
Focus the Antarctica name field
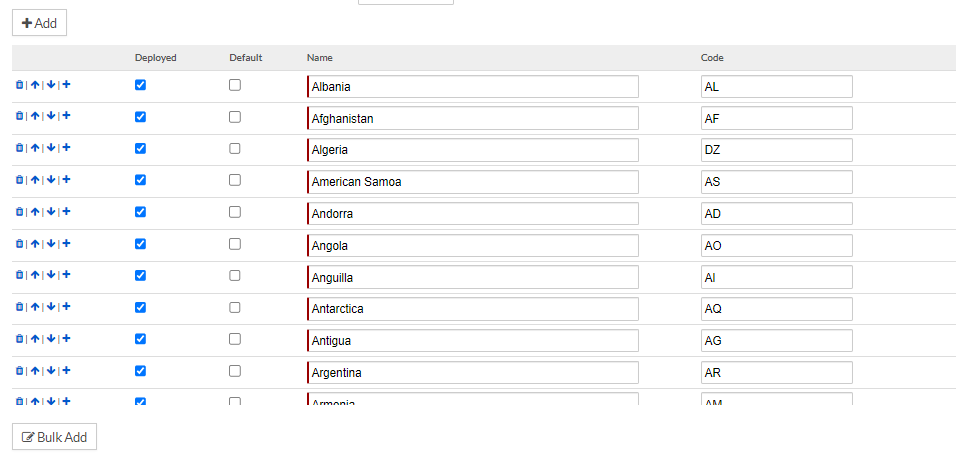coord(473,309)
